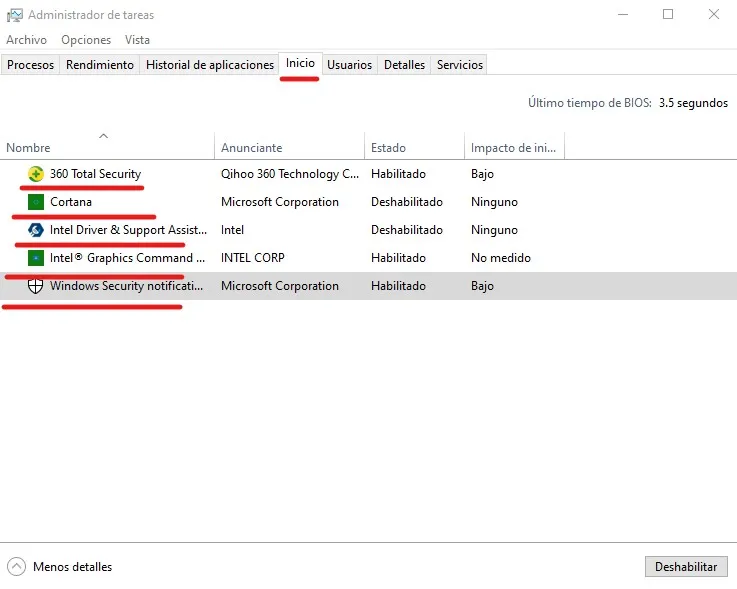Screen dimensions: 737x589
Task: Click the INTEL CORP publisher cell
Action: [x=252, y=258]
